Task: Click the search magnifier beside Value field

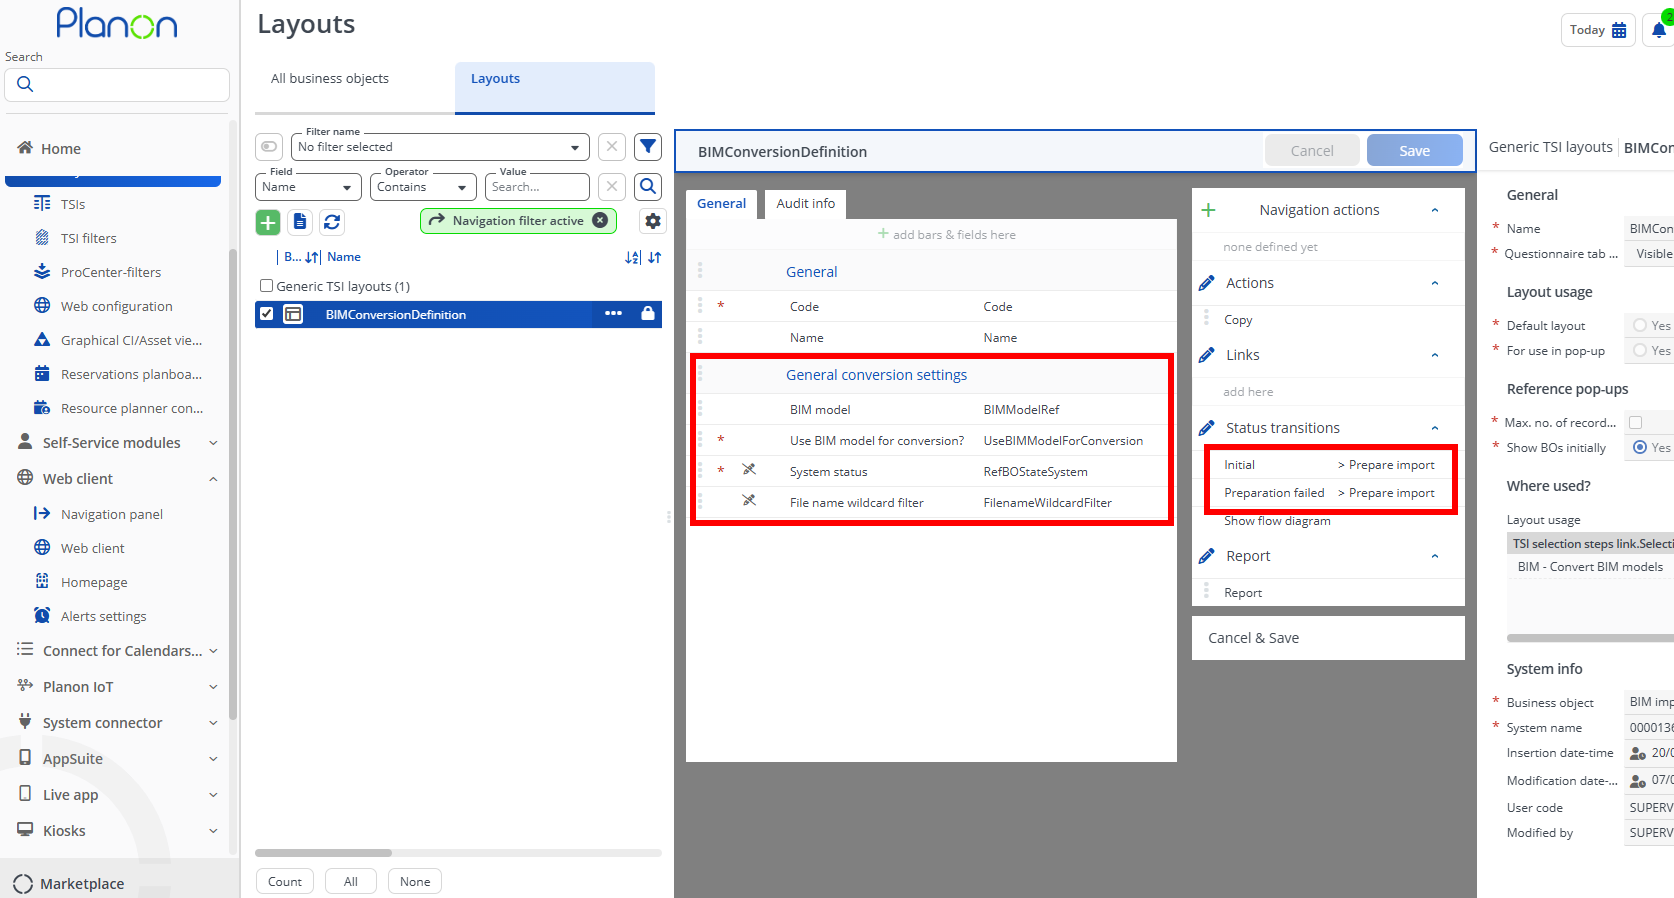Action: pyautogui.click(x=648, y=186)
